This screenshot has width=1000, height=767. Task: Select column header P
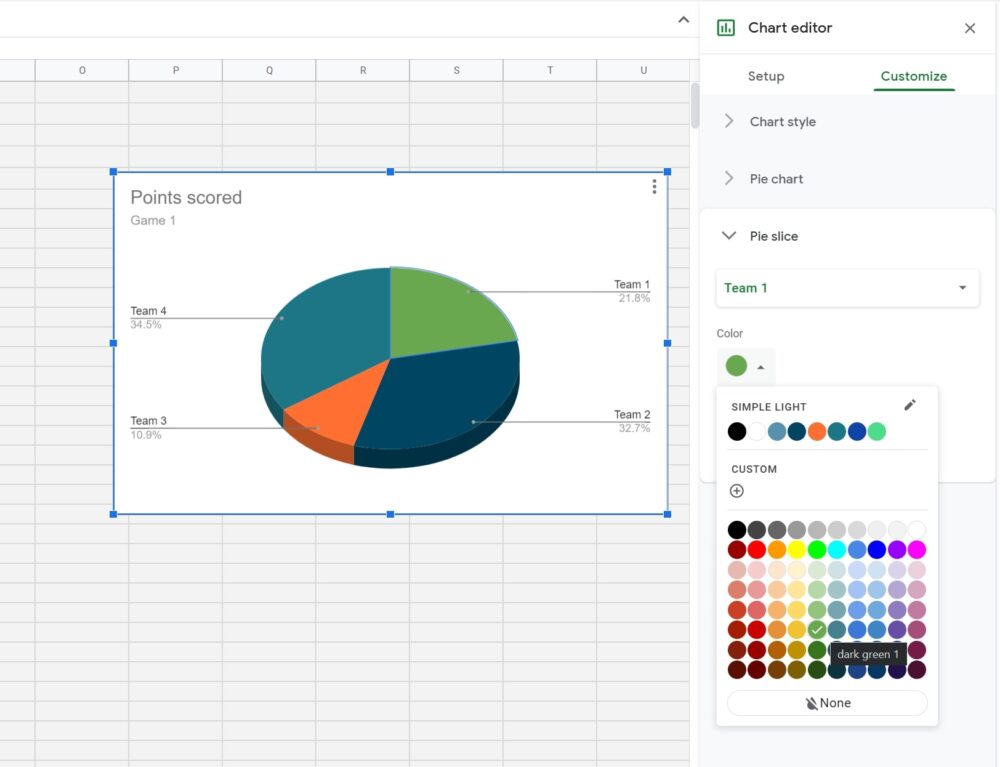pos(175,70)
